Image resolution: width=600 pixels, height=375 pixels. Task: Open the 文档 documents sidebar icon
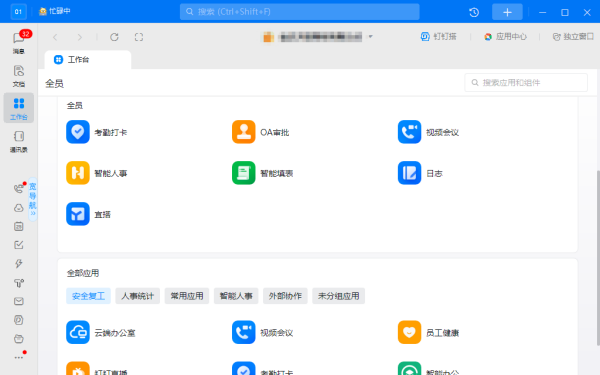coord(19,76)
